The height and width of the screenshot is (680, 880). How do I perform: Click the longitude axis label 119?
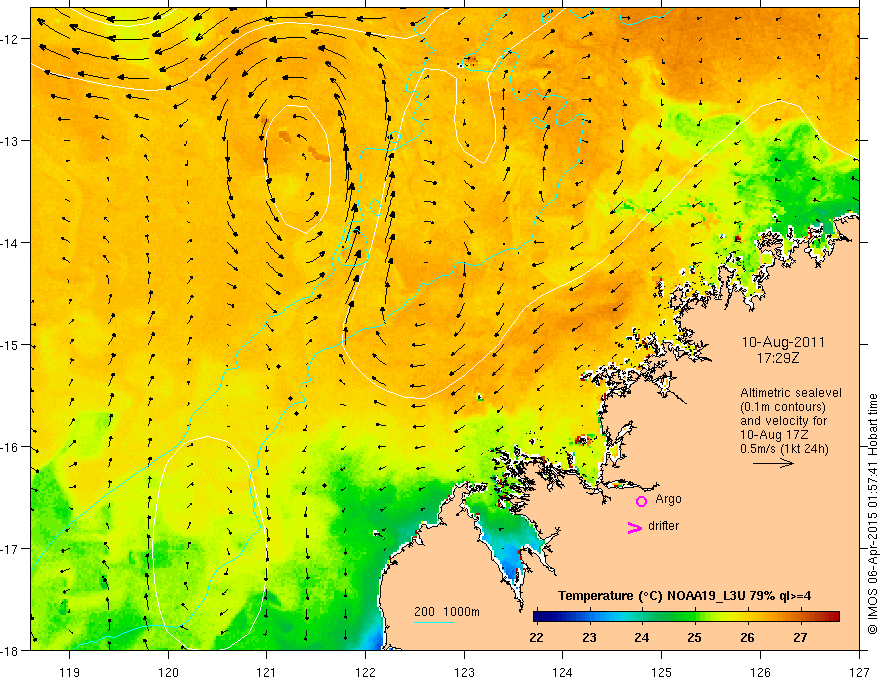pyautogui.click(x=70, y=672)
